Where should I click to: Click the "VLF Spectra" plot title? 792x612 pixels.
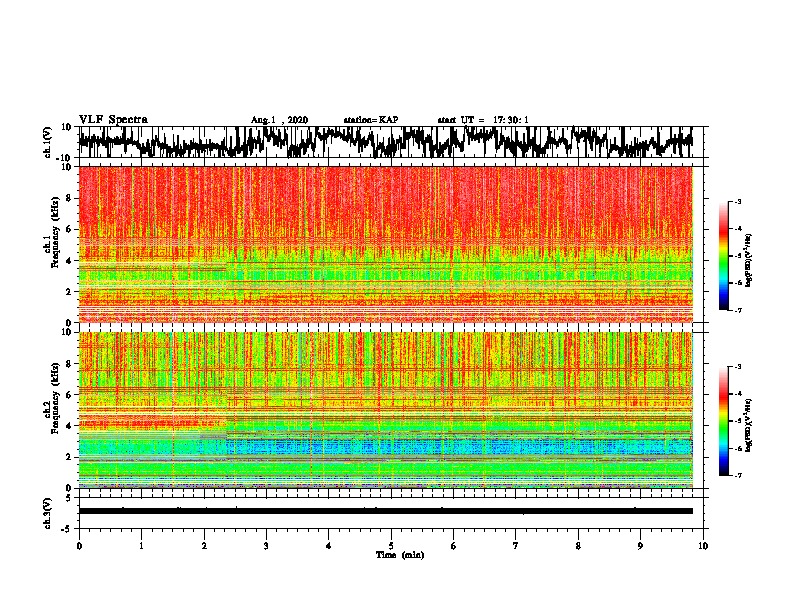113,120
